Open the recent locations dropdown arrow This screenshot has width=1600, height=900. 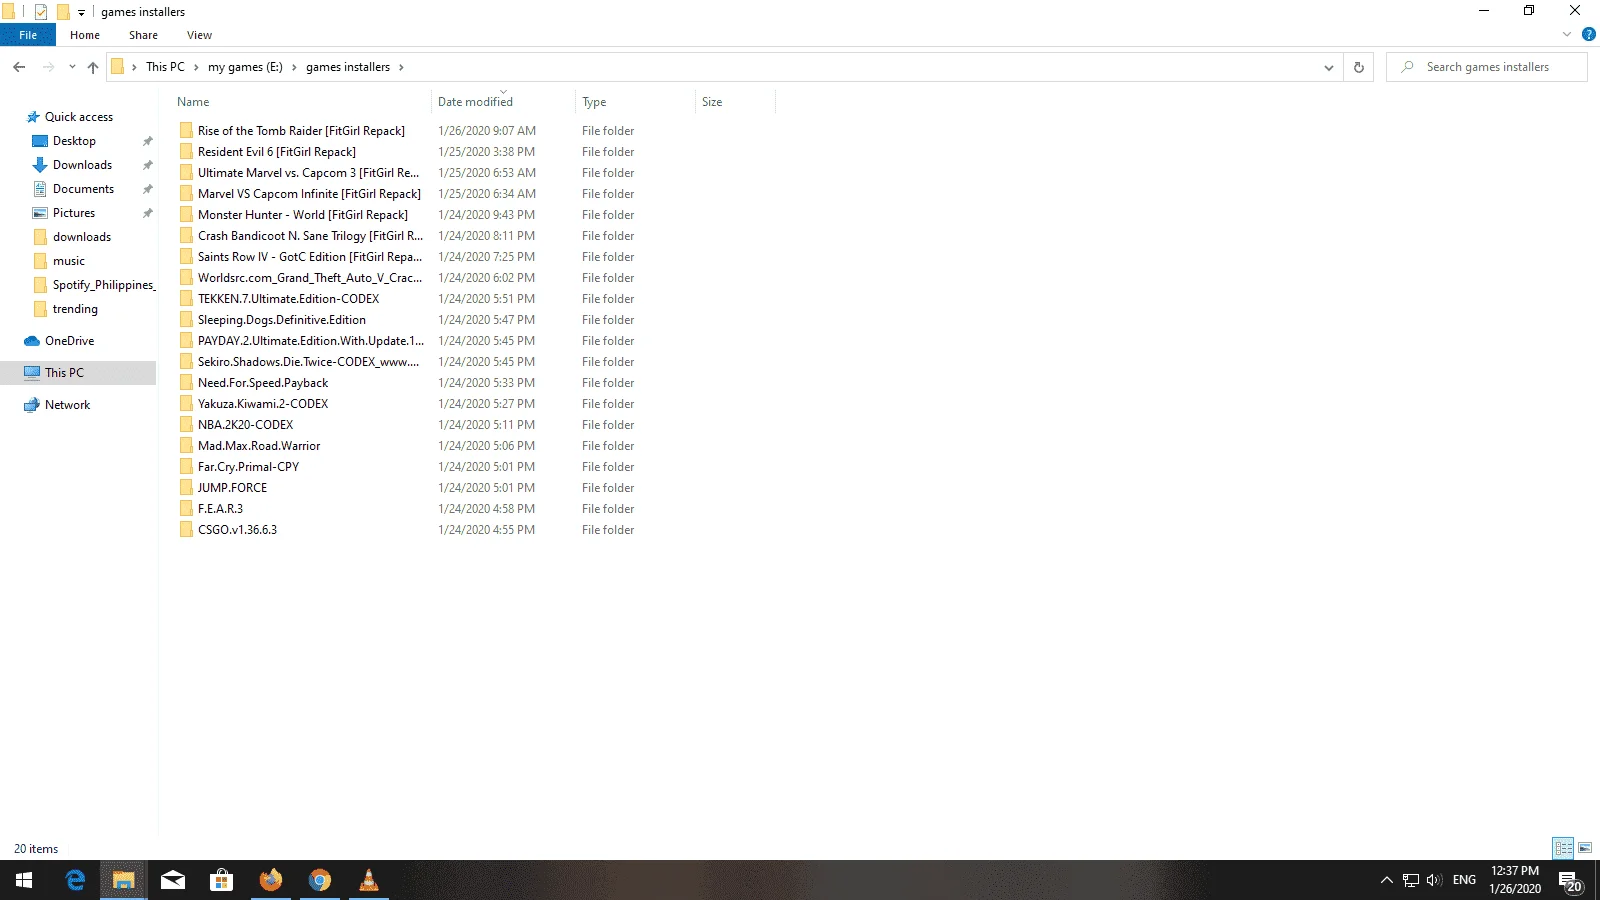click(72, 67)
